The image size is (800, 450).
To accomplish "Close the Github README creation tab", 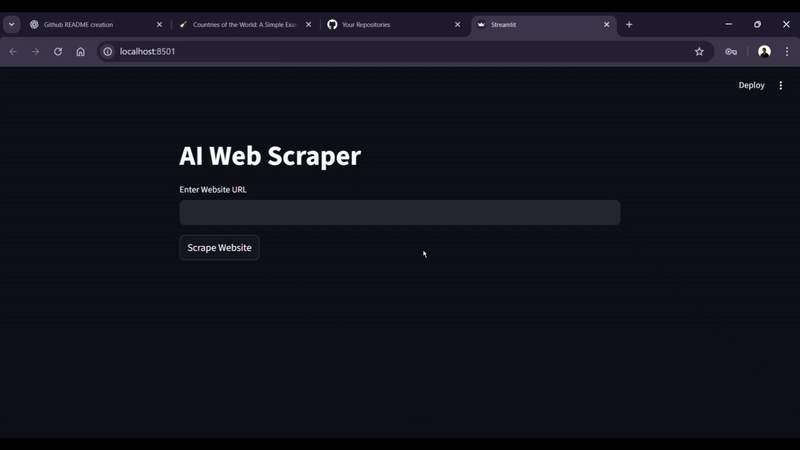I will coord(159,24).
